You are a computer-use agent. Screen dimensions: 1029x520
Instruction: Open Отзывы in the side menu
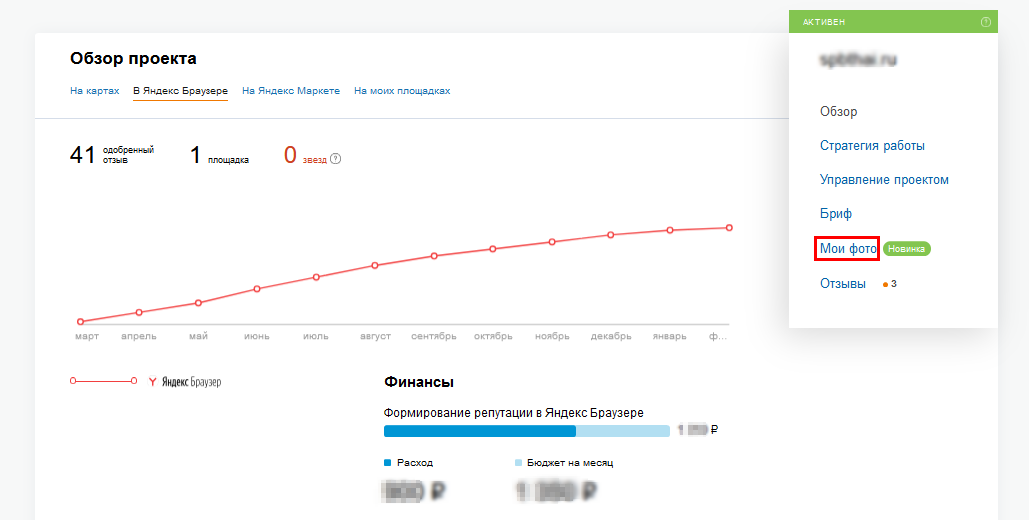[x=843, y=284]
